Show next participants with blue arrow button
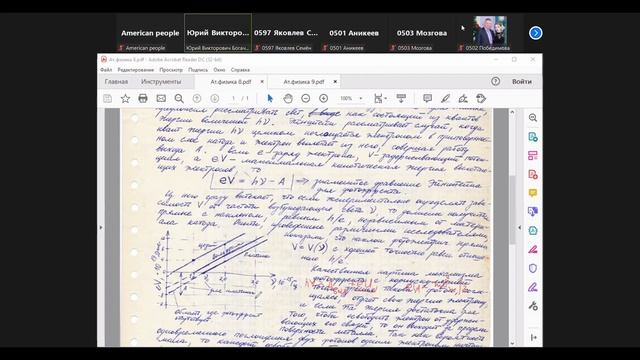The height and width of the screenshot is (360, 640). point(536,33)
